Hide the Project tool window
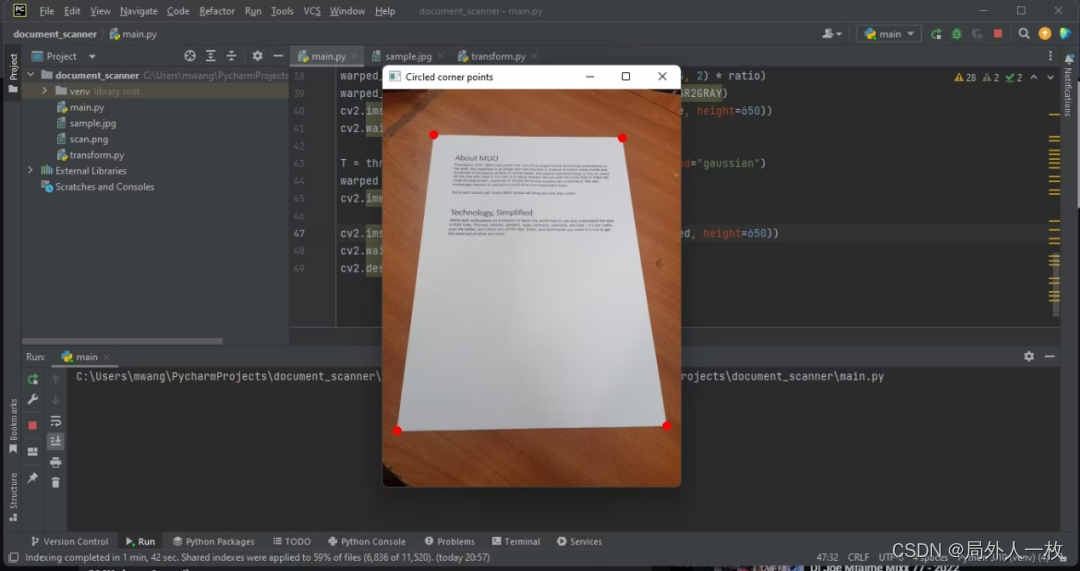This screenshot has height=571, width=1080. tap(278, 56)
